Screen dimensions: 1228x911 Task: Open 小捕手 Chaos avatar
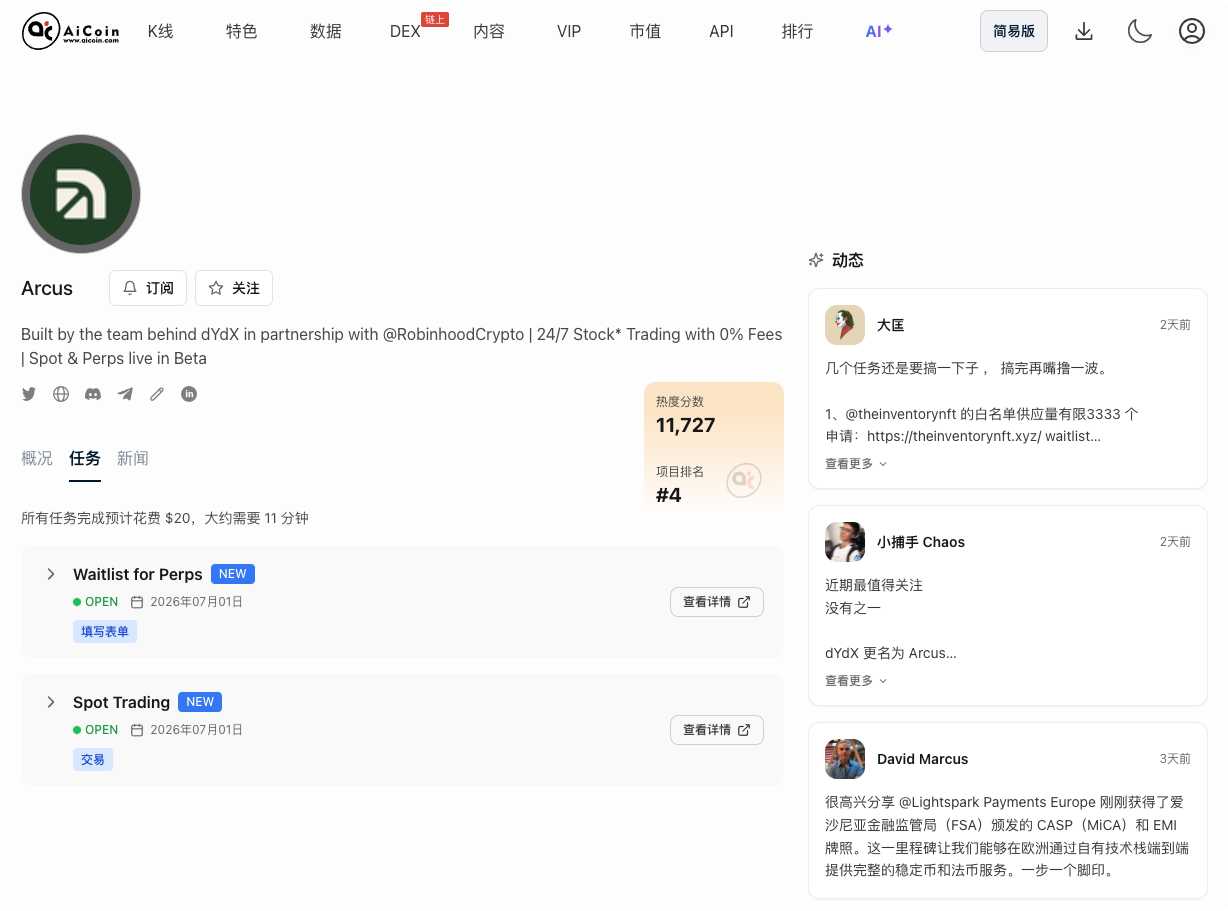click(845, 542)
